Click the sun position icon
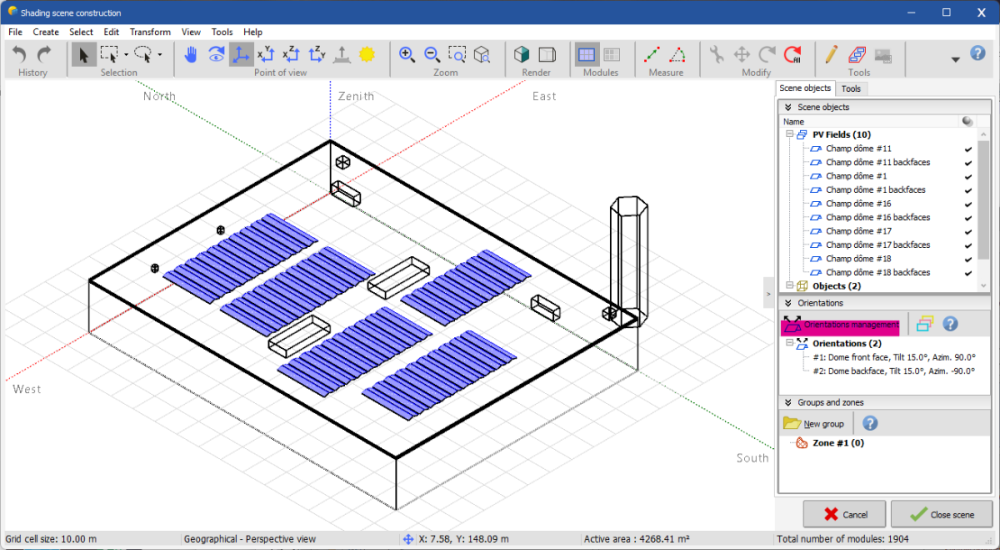This screenshot has height=550, width=1000. pos(367,55)
